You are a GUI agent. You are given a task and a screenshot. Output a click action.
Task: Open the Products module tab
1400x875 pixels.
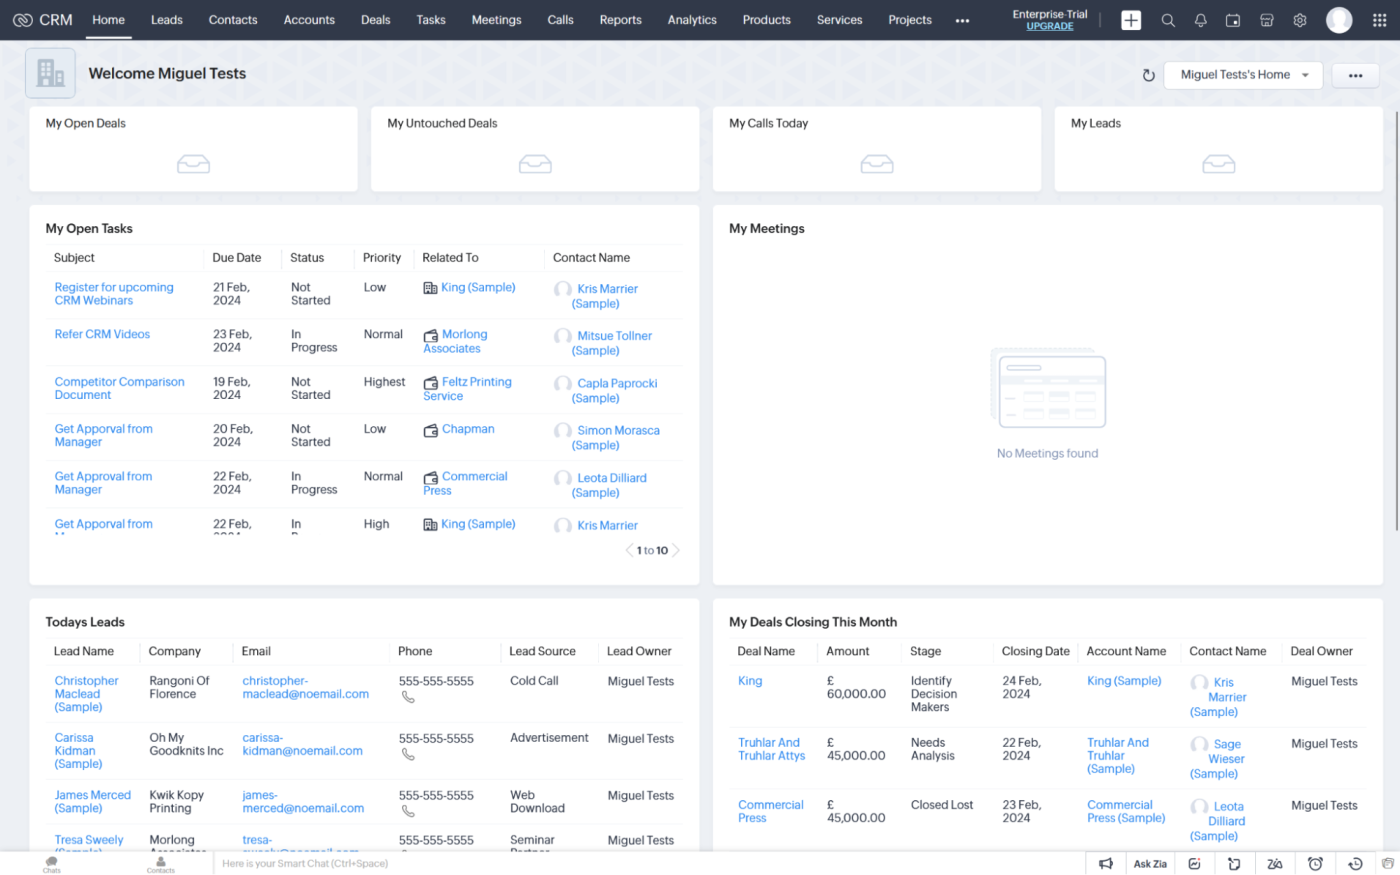click(x=767, y=20)
